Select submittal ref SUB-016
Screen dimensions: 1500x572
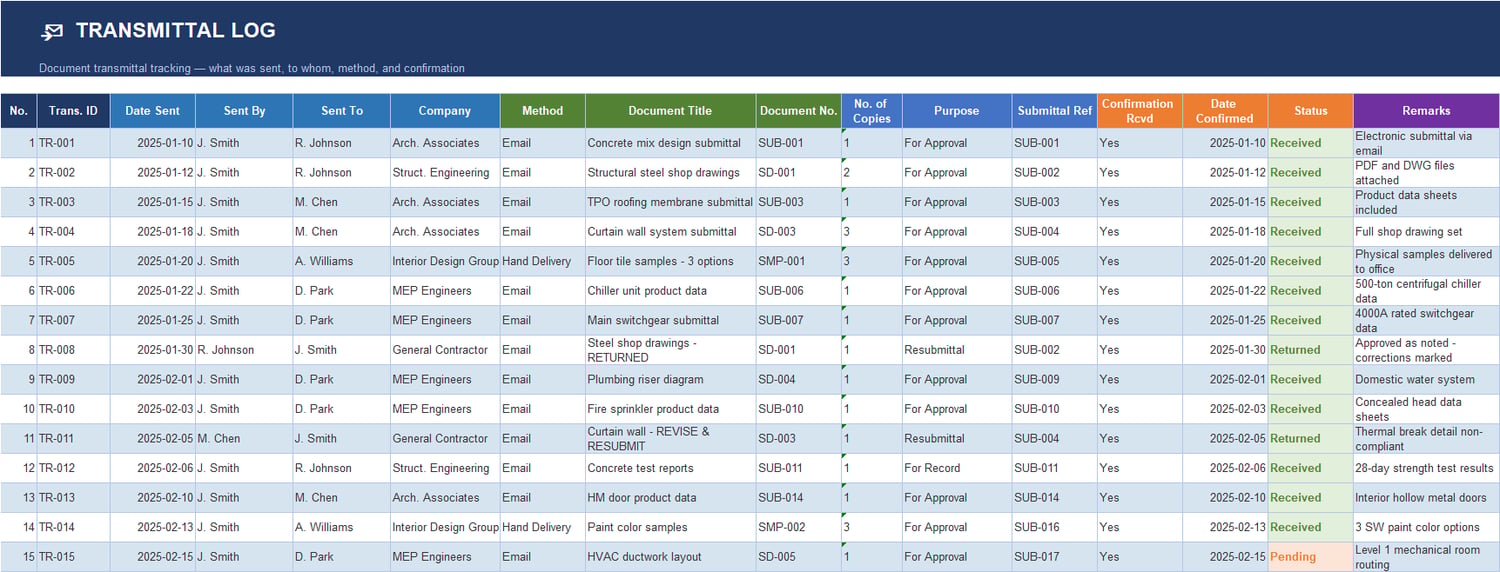point(1054,527)
